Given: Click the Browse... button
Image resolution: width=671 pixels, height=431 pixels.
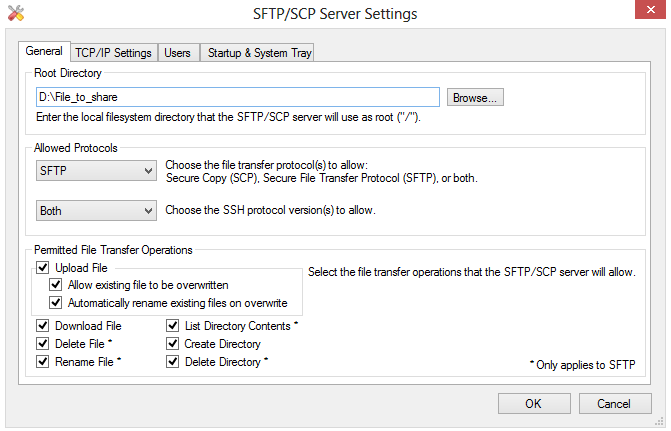Looking at the screenshot, I should point(475,97).
